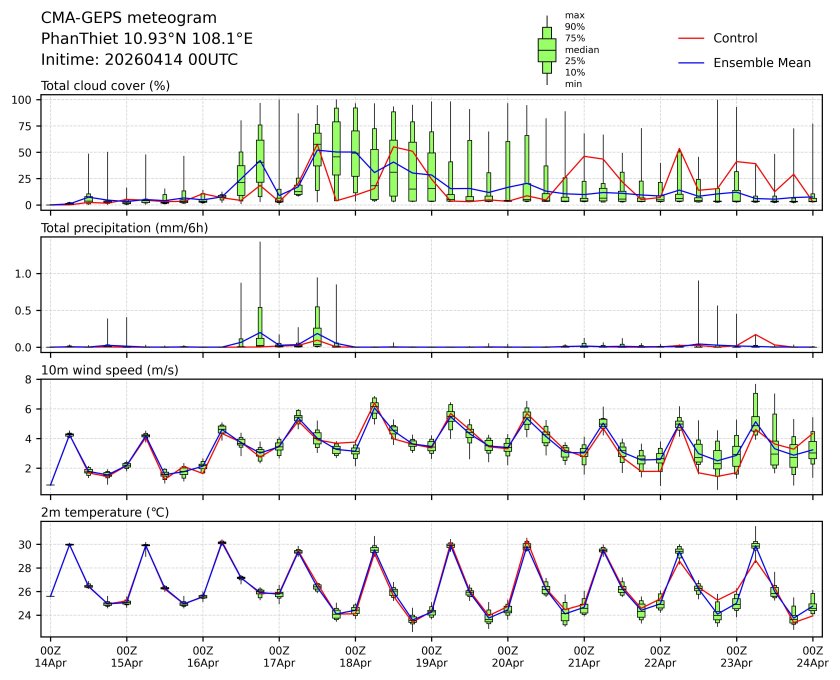Click the 00Z 17Apr time axis label
The height and width of the screenshot is (680, 840).
(279, 655)
